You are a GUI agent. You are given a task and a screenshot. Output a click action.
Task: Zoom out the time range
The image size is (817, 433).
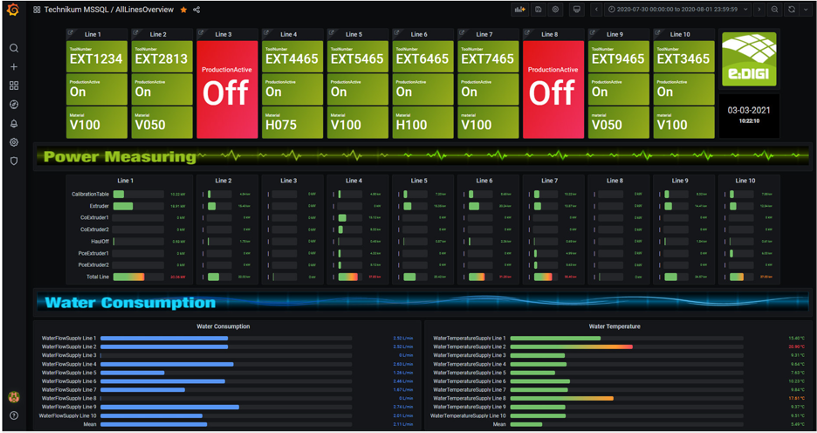pos(774,10)
